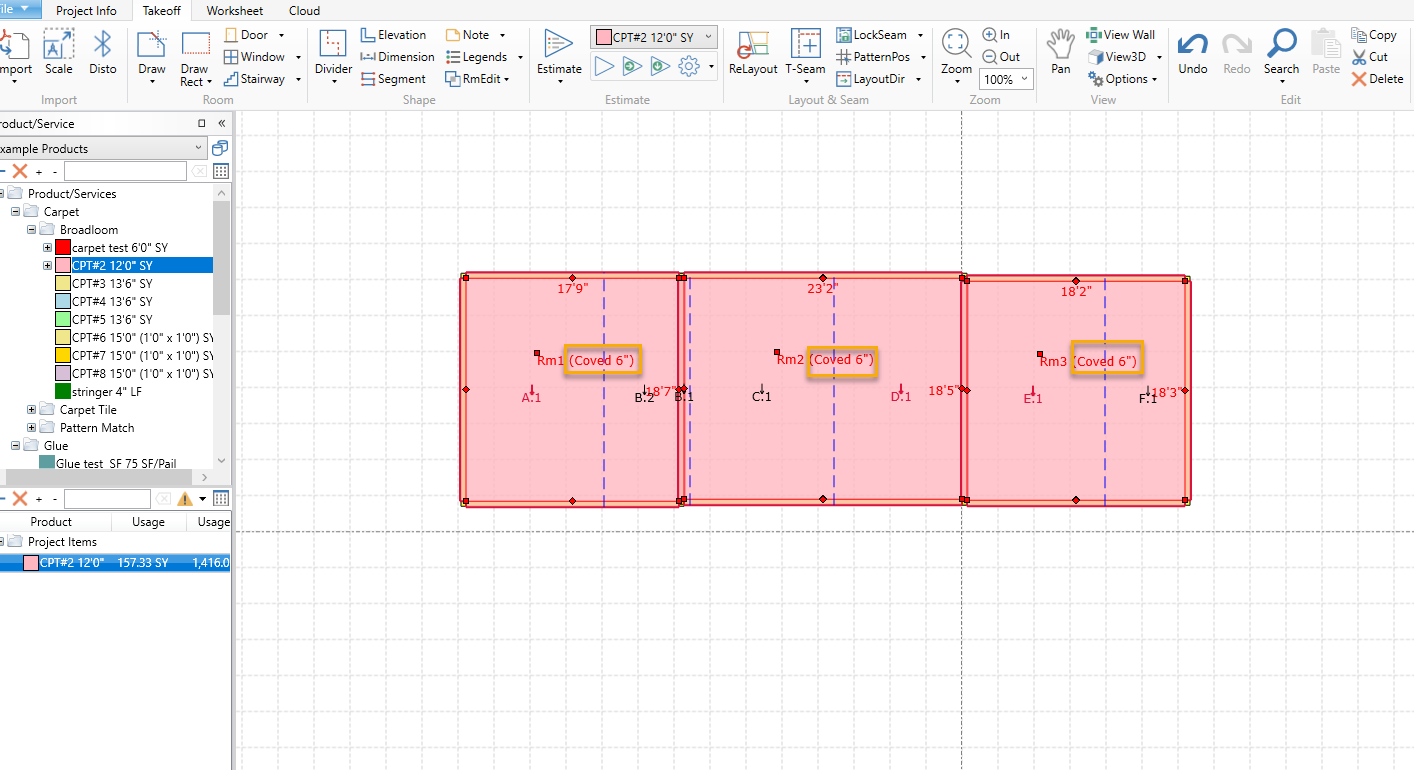Open the CPT#2 12'0" SY product dropdown

709,37
